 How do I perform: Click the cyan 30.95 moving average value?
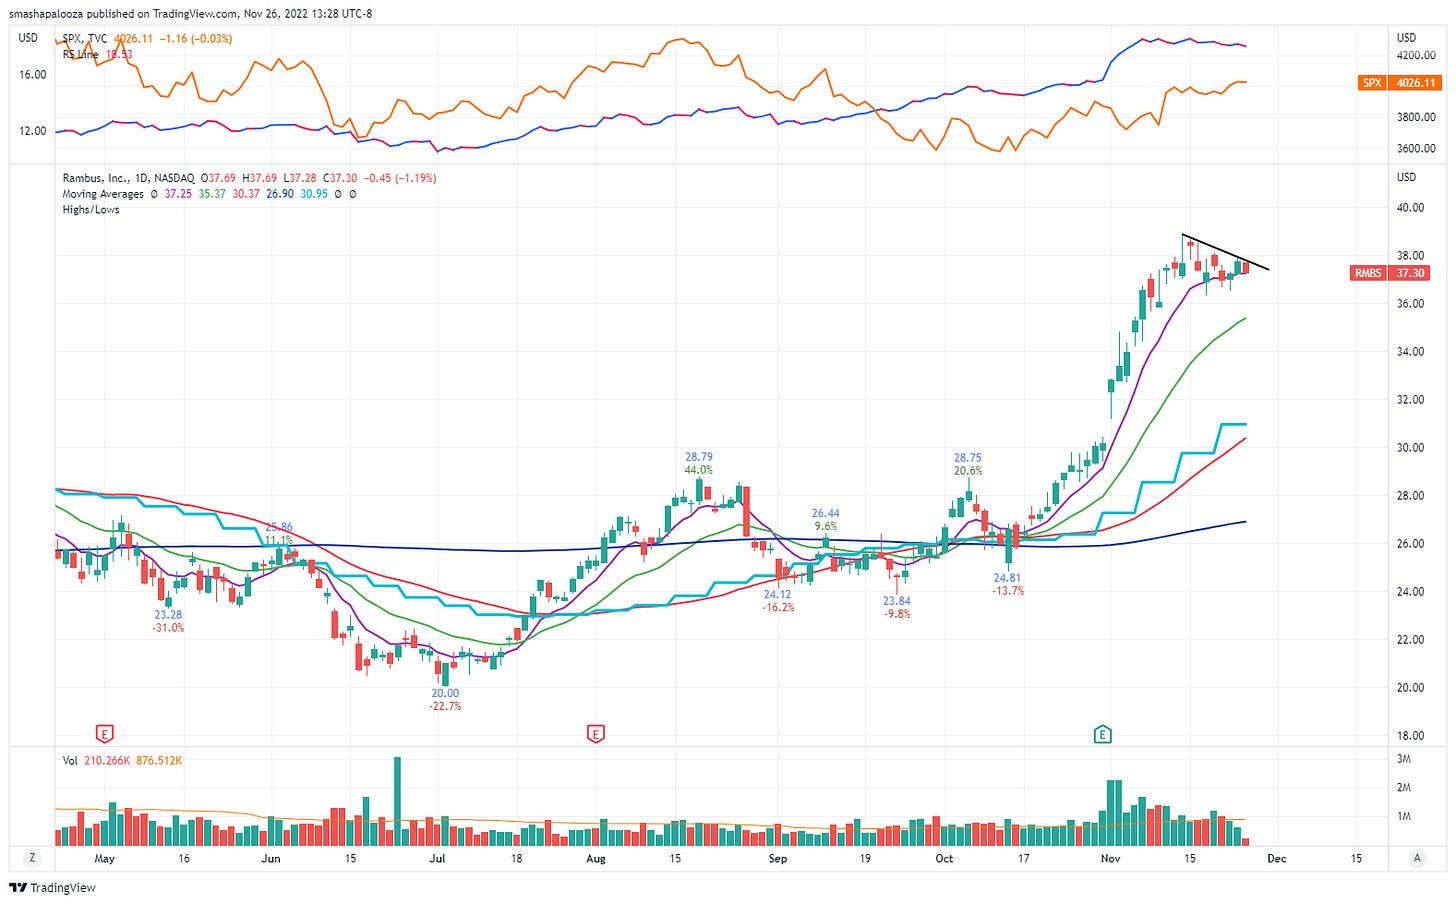[x=314, y=194]
